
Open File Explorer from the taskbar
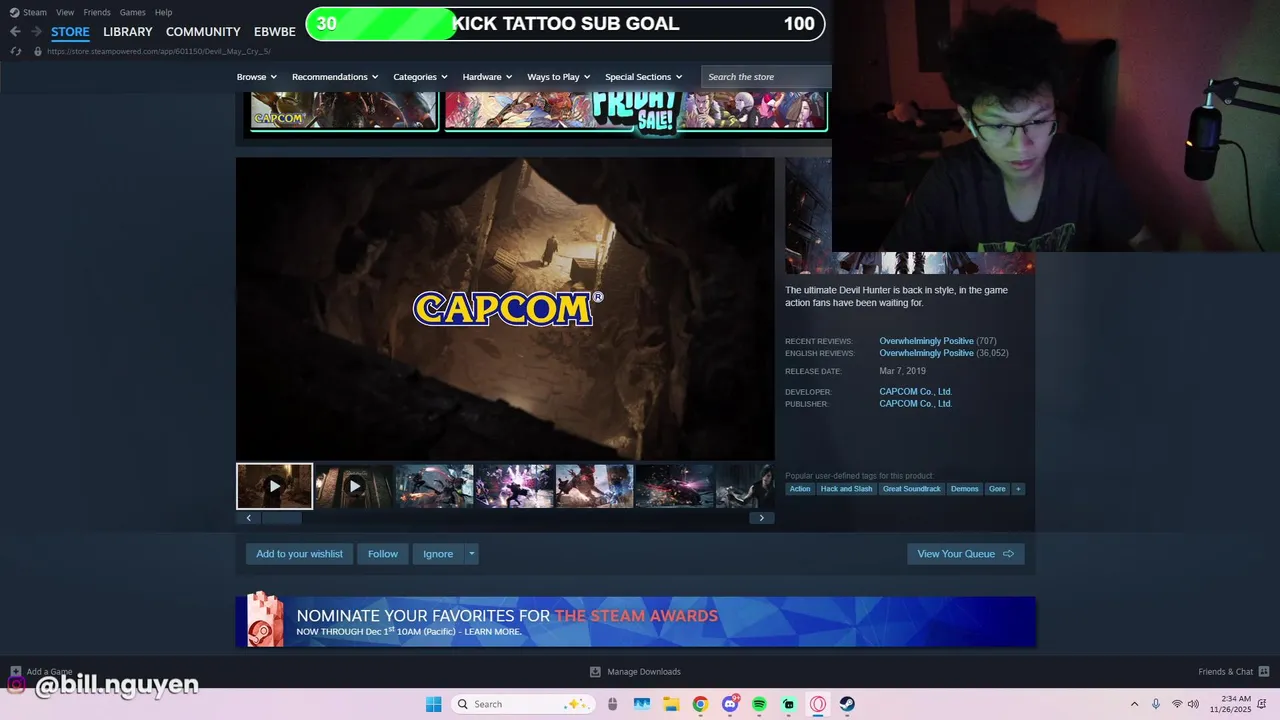coord(670,704)
